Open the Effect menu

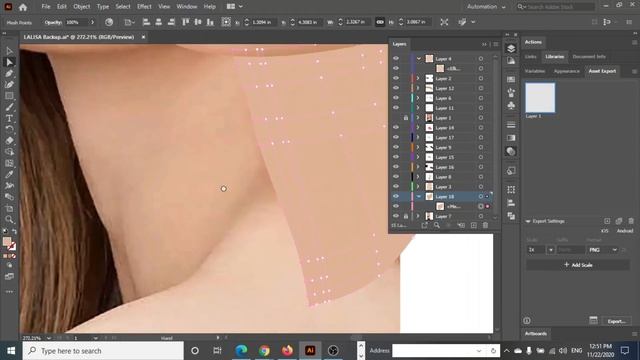click(144, 7)
